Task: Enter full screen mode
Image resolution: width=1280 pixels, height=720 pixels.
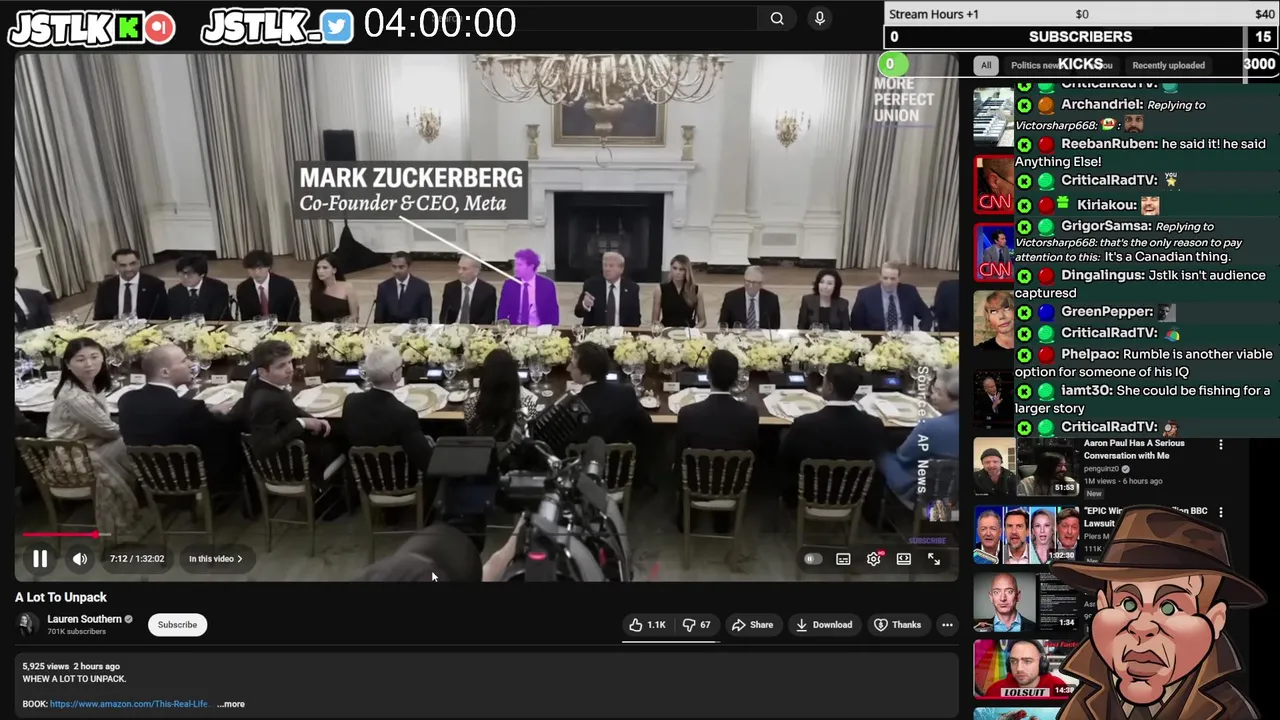Action: (934, 559)
